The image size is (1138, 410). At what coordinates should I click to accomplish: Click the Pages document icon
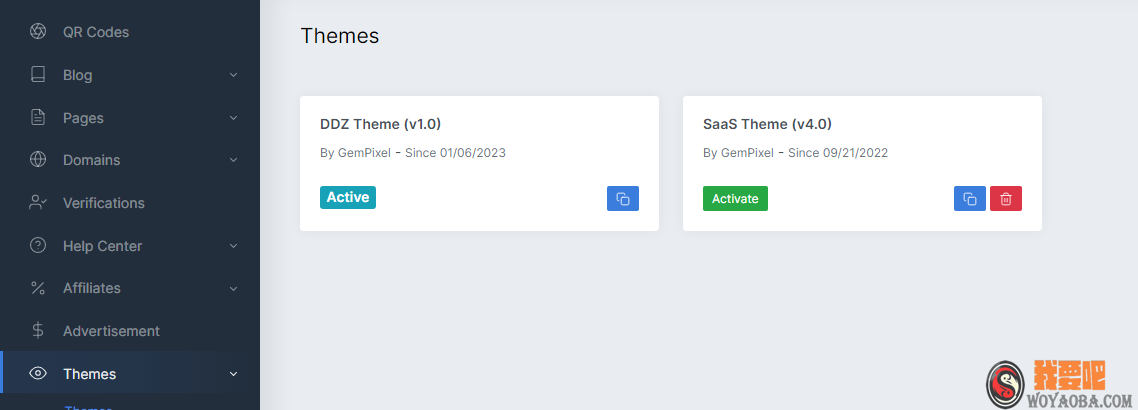click(38, 118)
